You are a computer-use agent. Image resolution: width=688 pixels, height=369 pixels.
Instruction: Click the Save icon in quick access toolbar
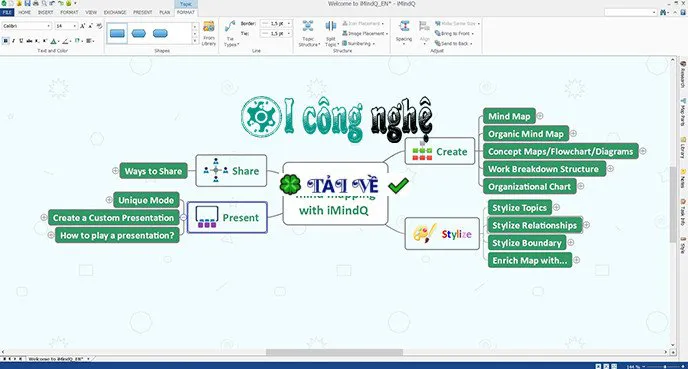(28, 3)
